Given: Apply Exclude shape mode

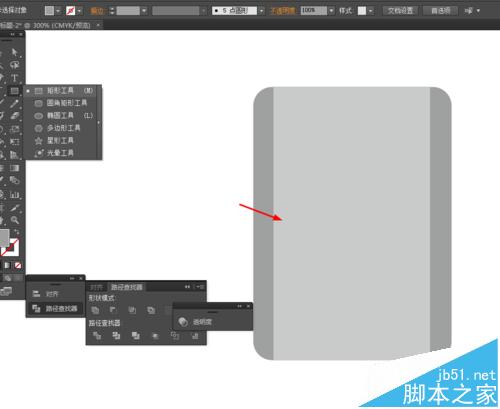Looking at the screenshot, I should pyautogui.click(x=151, y=310).
